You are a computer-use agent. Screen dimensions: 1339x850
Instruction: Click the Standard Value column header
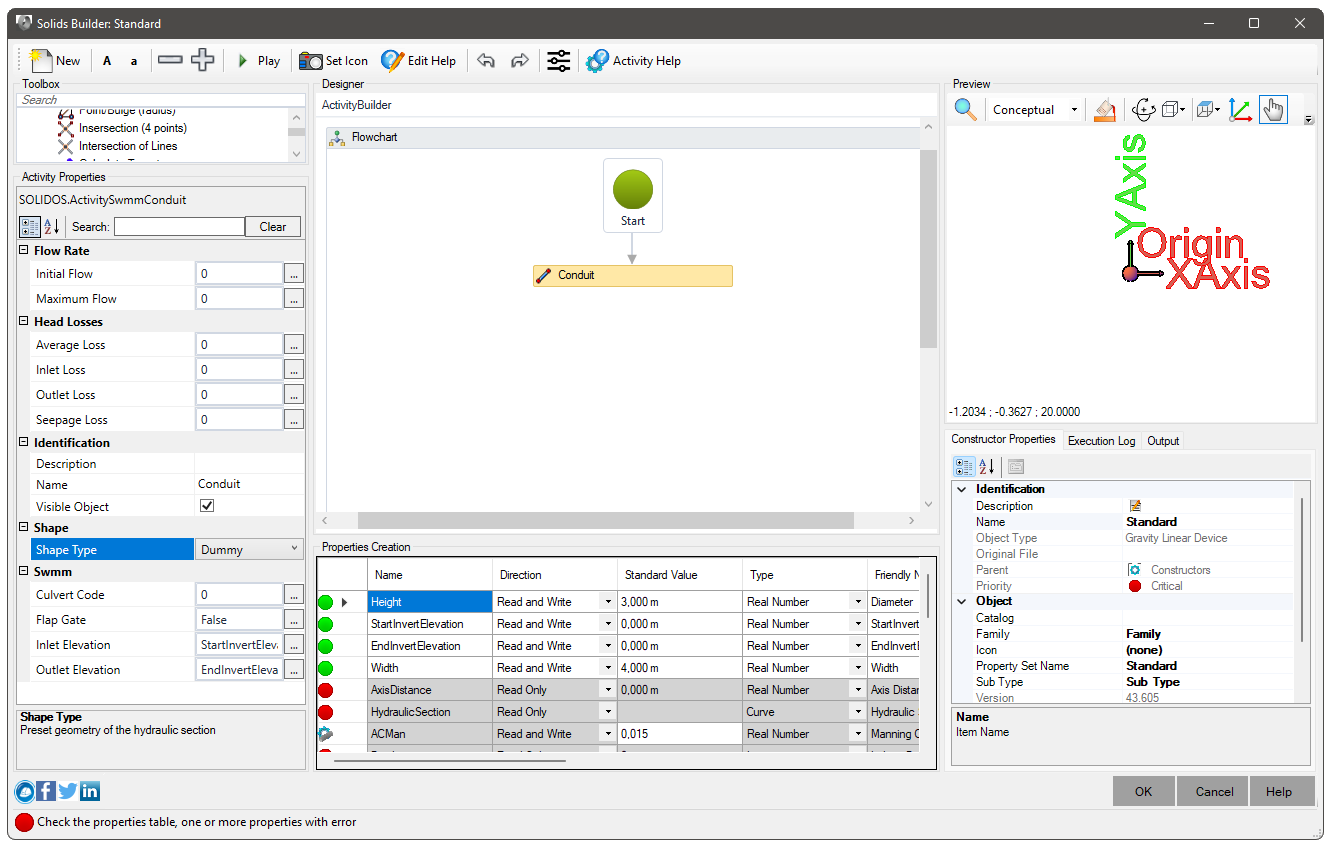coord(681,575)
